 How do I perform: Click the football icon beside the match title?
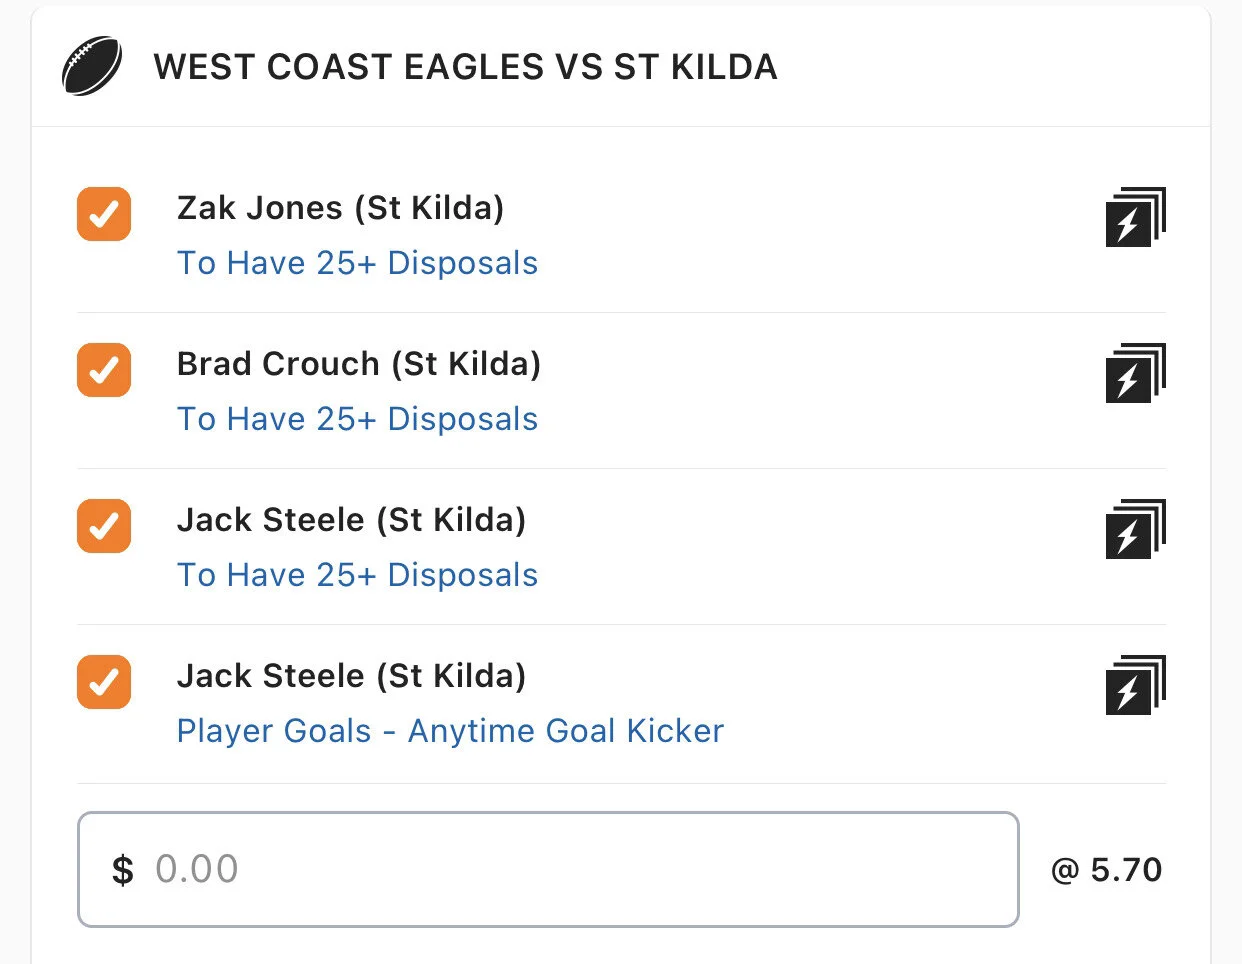[92, 67]
